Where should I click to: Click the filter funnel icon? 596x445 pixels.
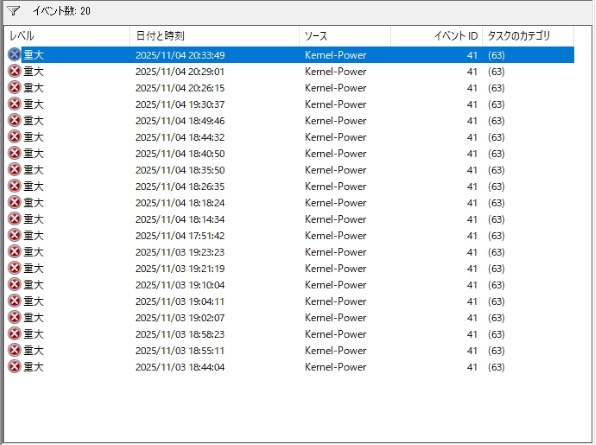[13, 11]
